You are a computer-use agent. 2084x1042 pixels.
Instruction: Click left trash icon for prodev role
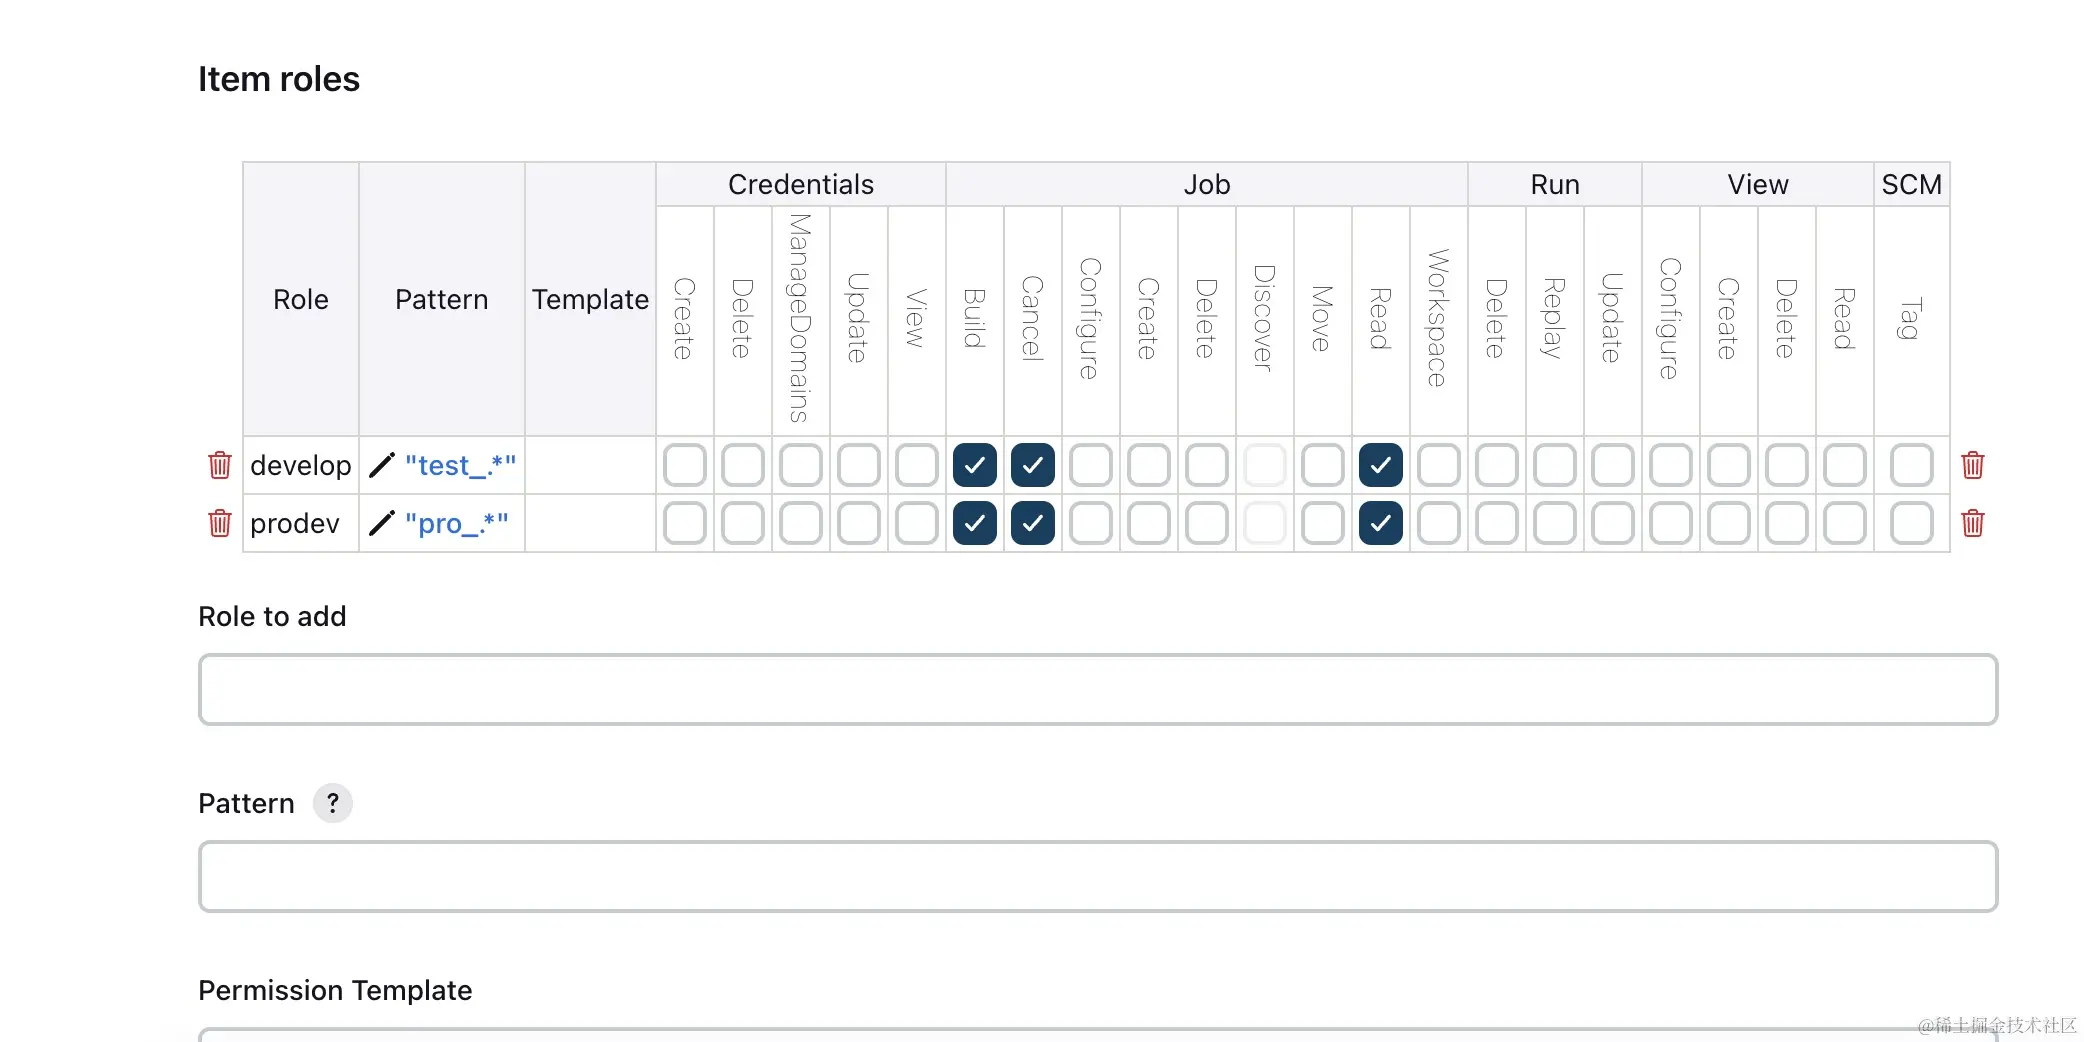click(x=220, y=523)
